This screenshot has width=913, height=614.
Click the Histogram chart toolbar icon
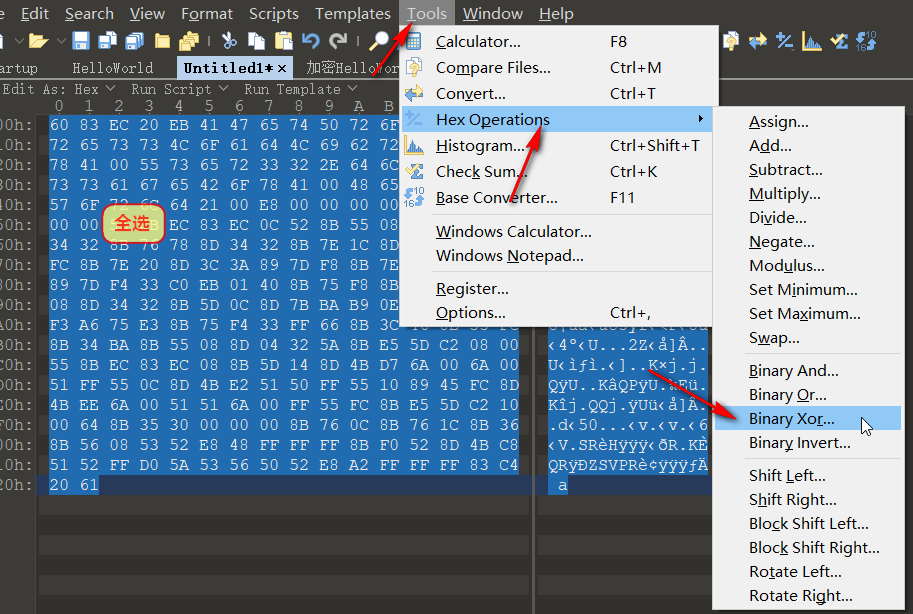click(812, 41)
